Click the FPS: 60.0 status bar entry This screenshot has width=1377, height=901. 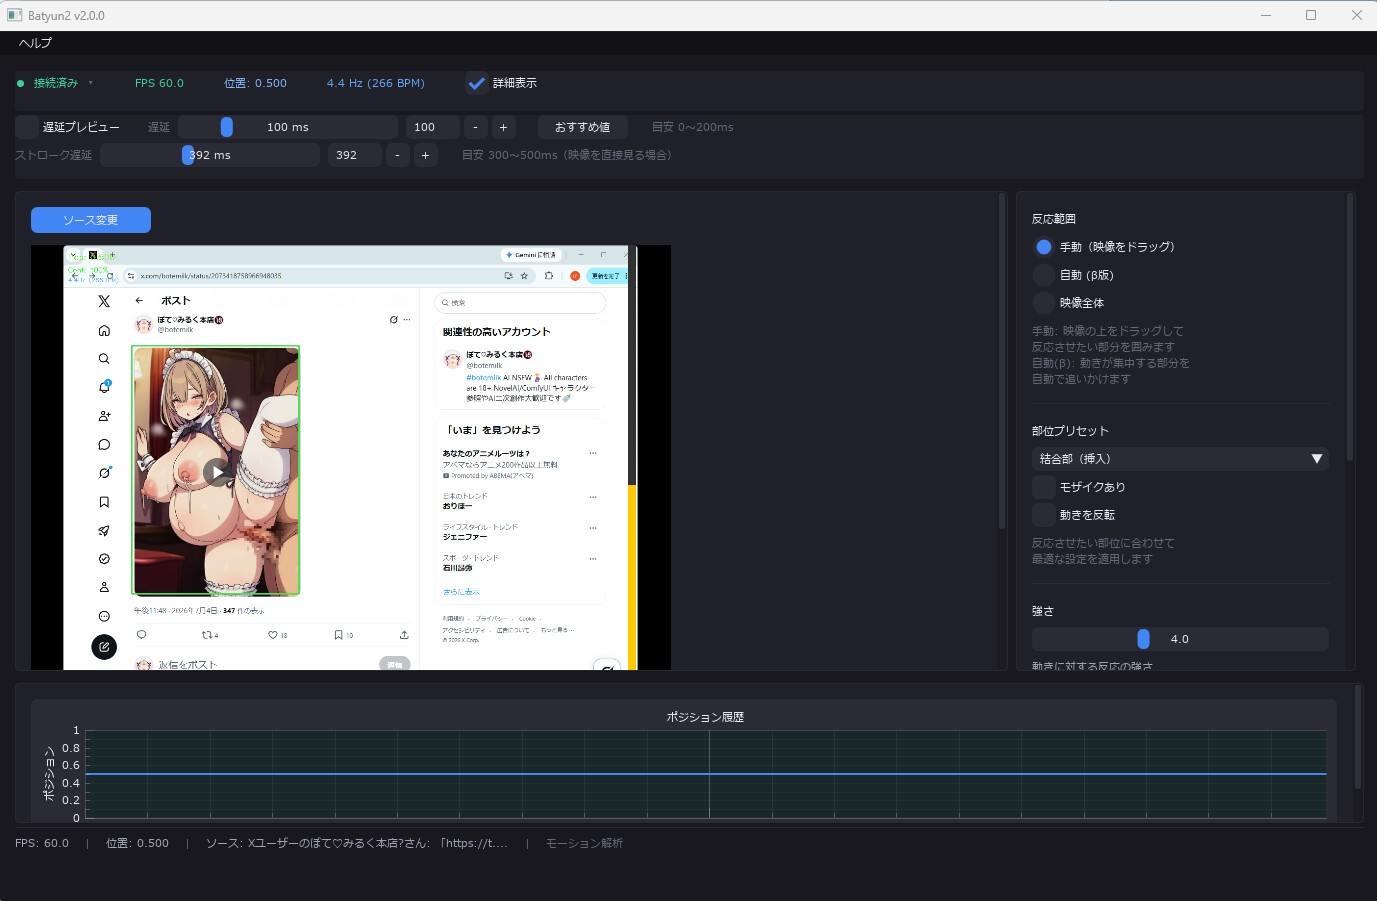pyautogui.click(x=42, y=843)
